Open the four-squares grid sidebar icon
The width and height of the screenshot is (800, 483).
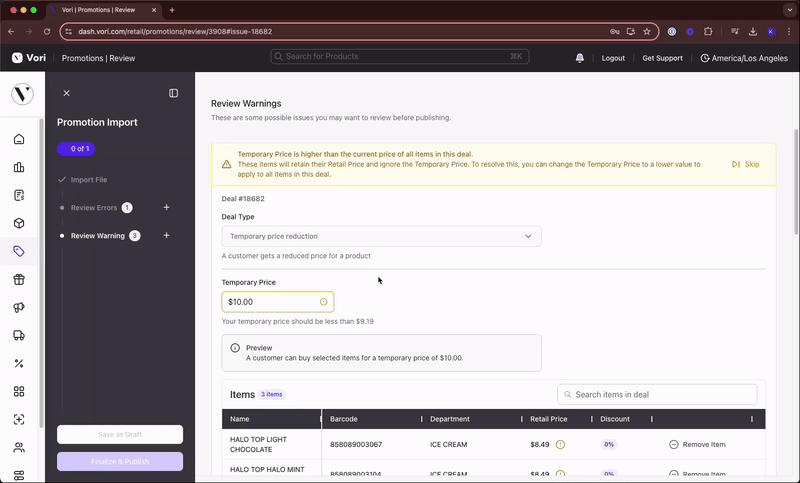(x=19, y=392)
